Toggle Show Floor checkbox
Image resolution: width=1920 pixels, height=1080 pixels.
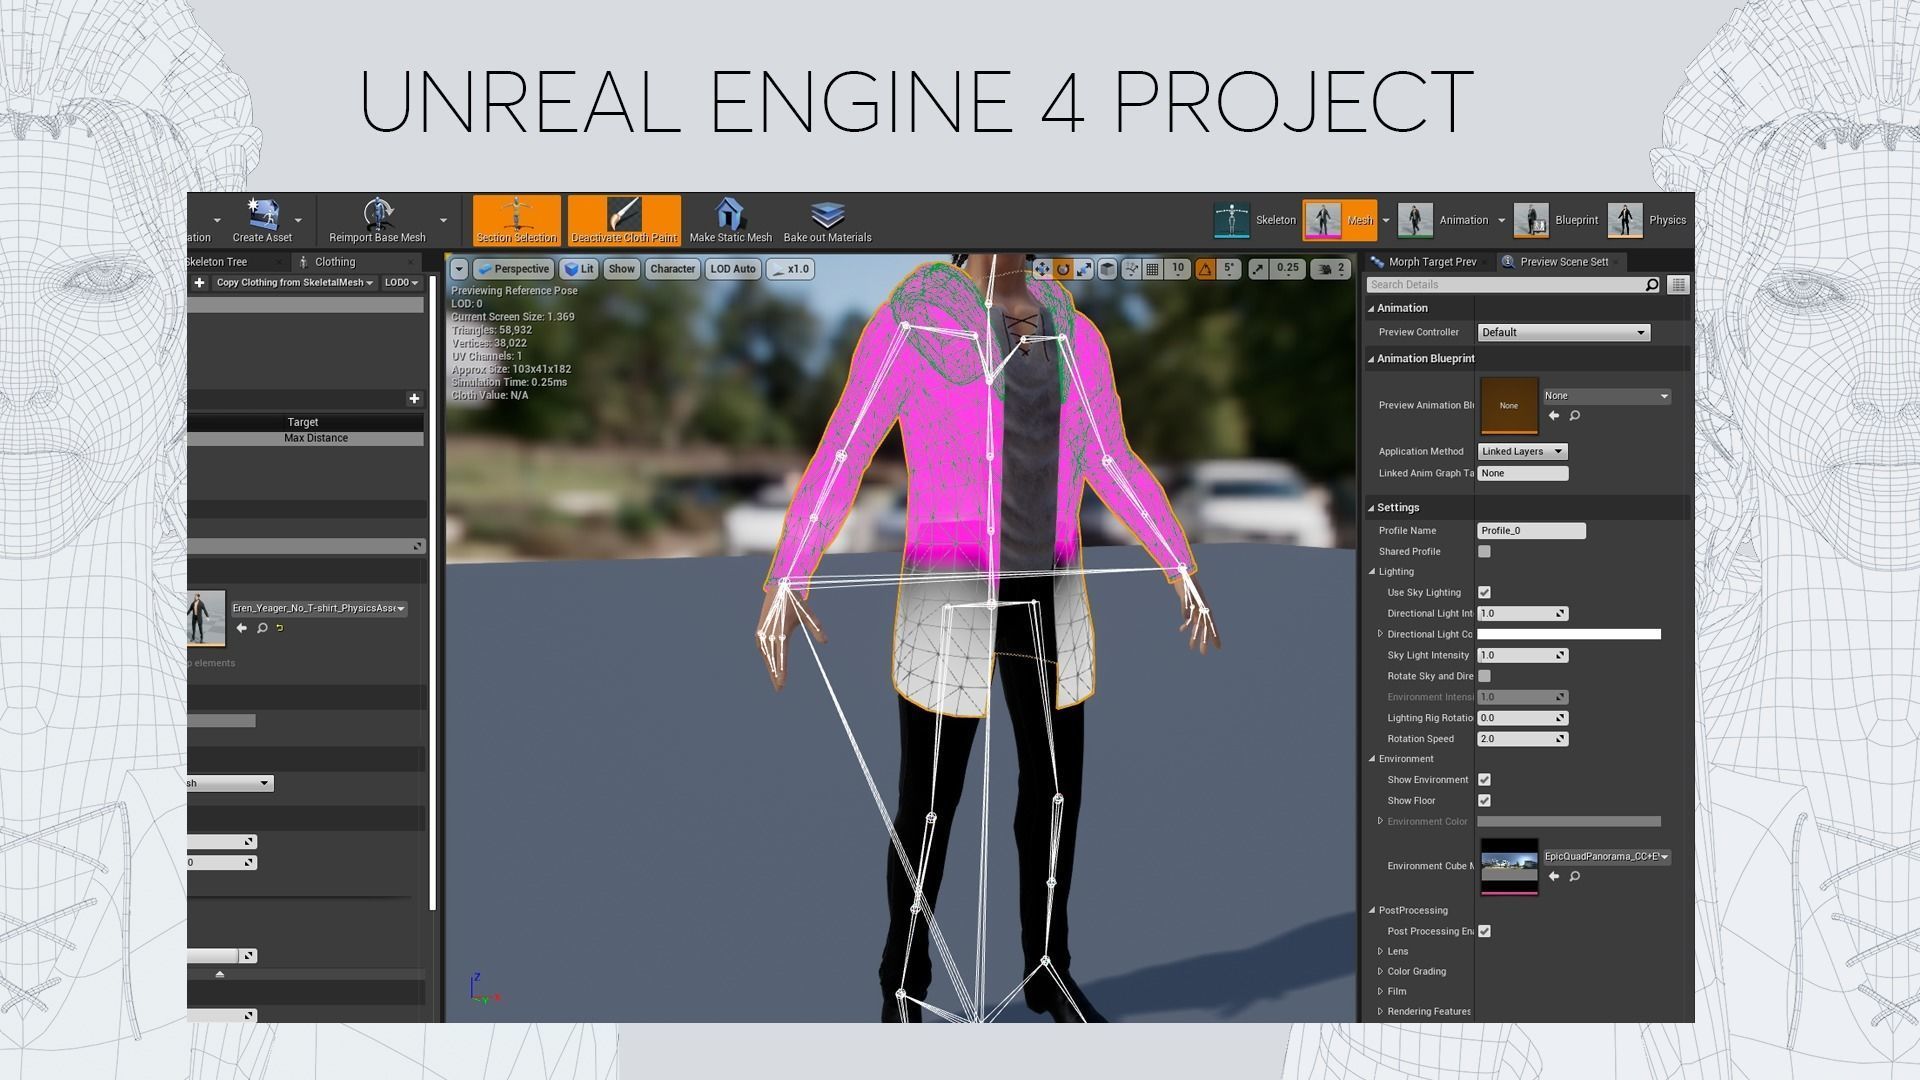coord(1485,801)
